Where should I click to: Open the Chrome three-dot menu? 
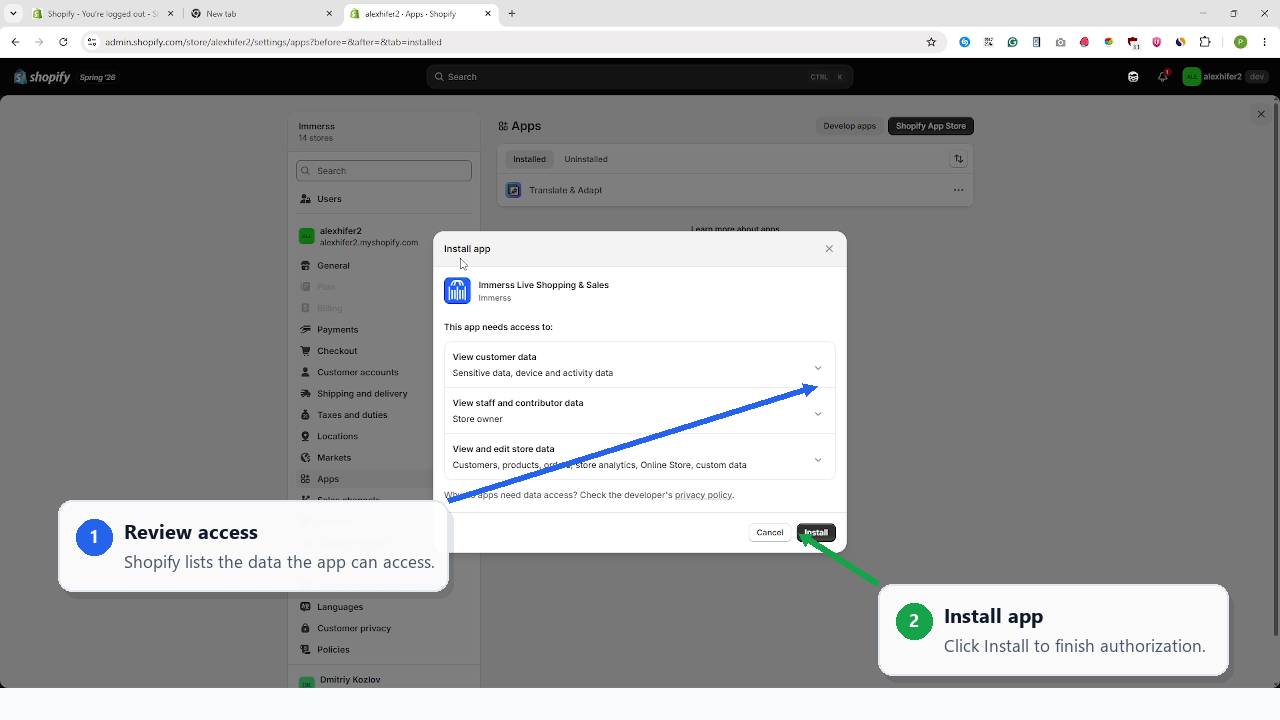click(1264, 42)
